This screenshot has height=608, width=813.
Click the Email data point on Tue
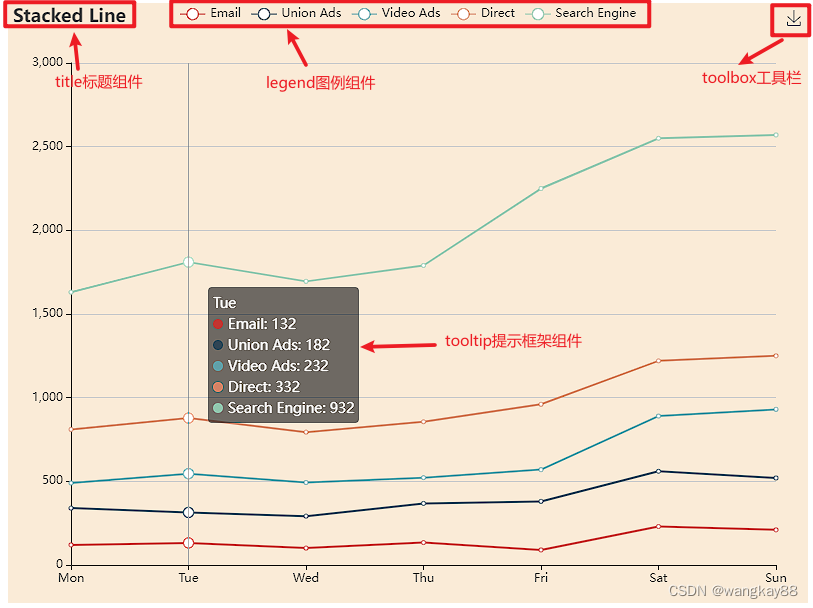click(189, 543)
